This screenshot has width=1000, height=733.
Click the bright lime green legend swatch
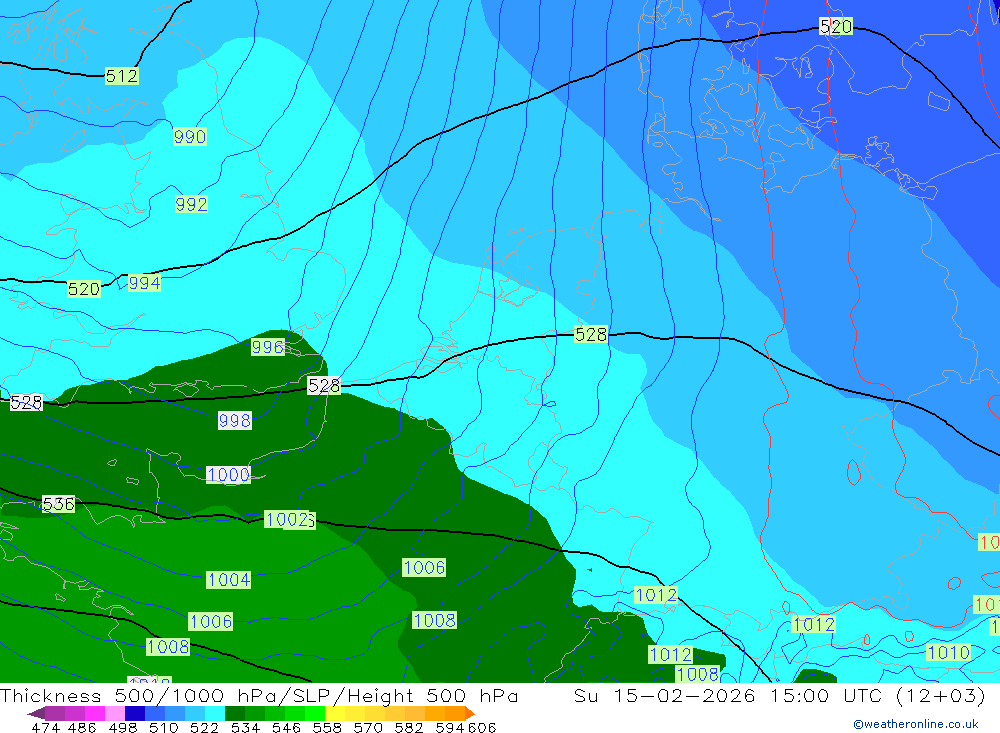coord(315,713)
